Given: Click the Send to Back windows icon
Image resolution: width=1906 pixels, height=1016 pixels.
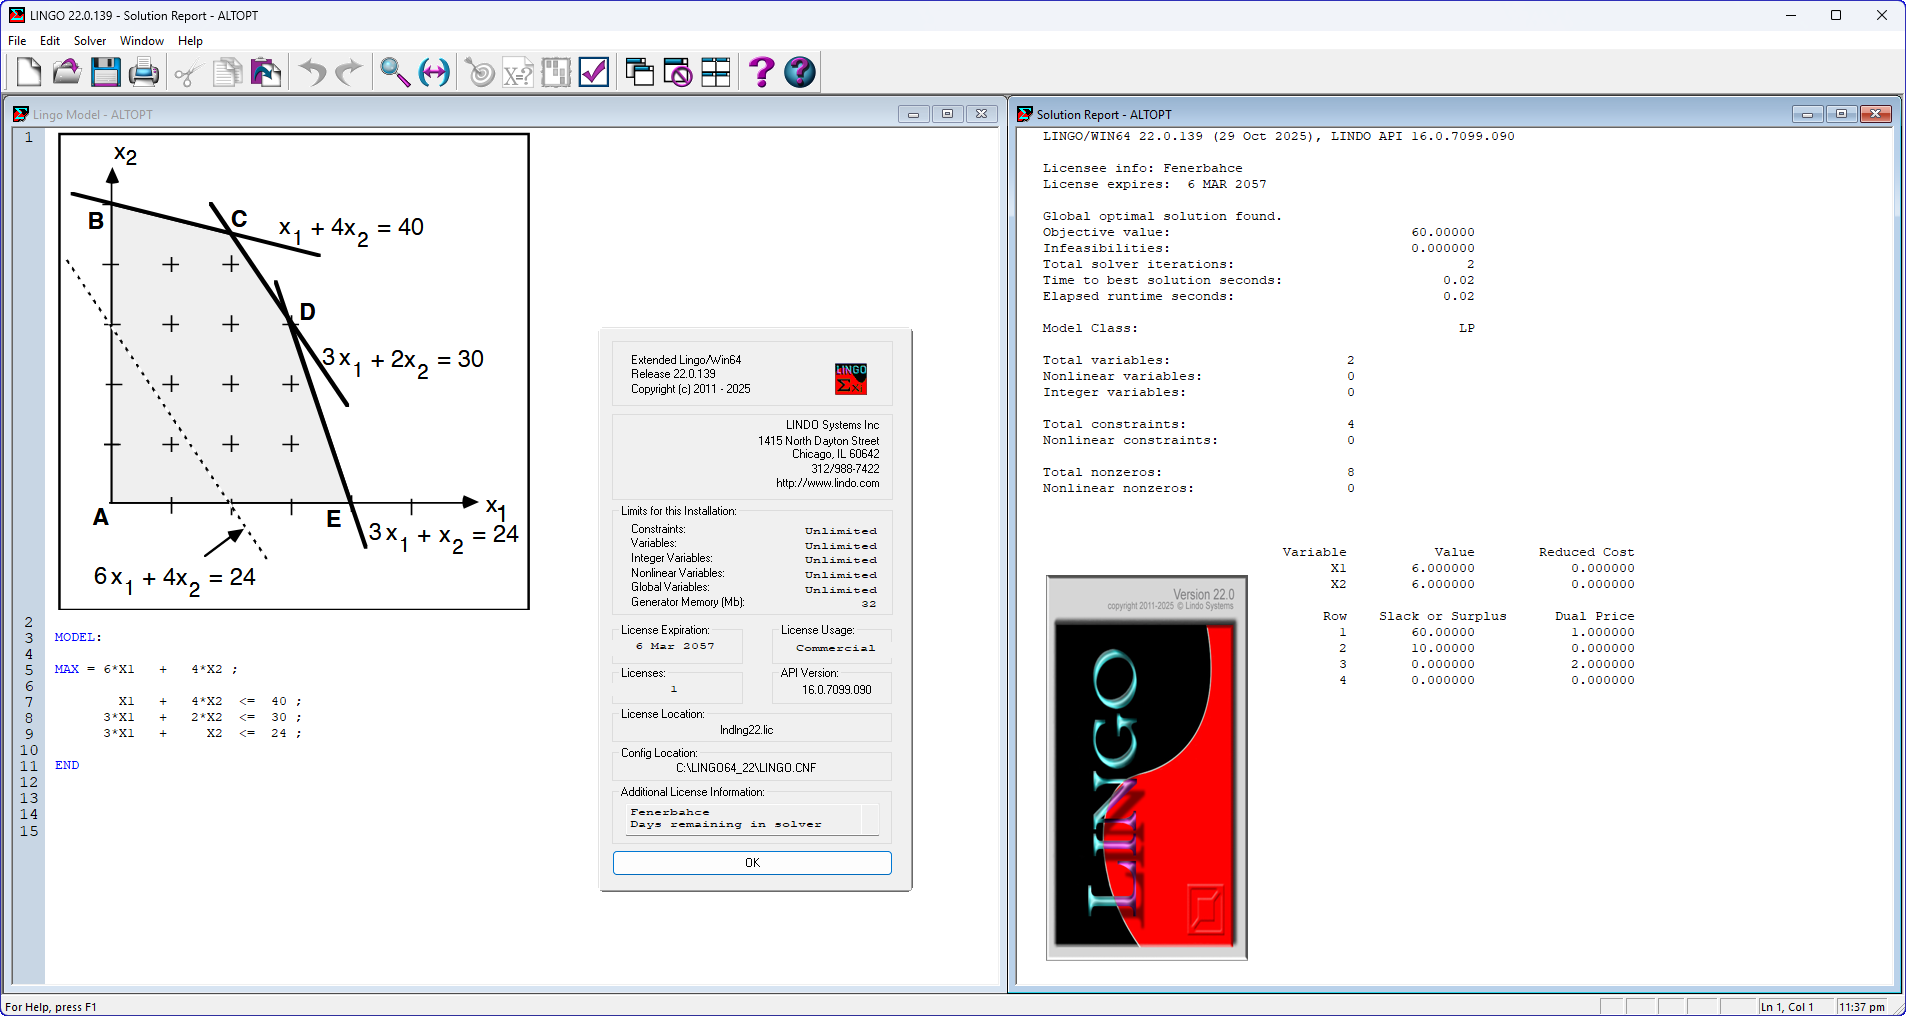Looking at the screenshot, I should tap(639, 72).
